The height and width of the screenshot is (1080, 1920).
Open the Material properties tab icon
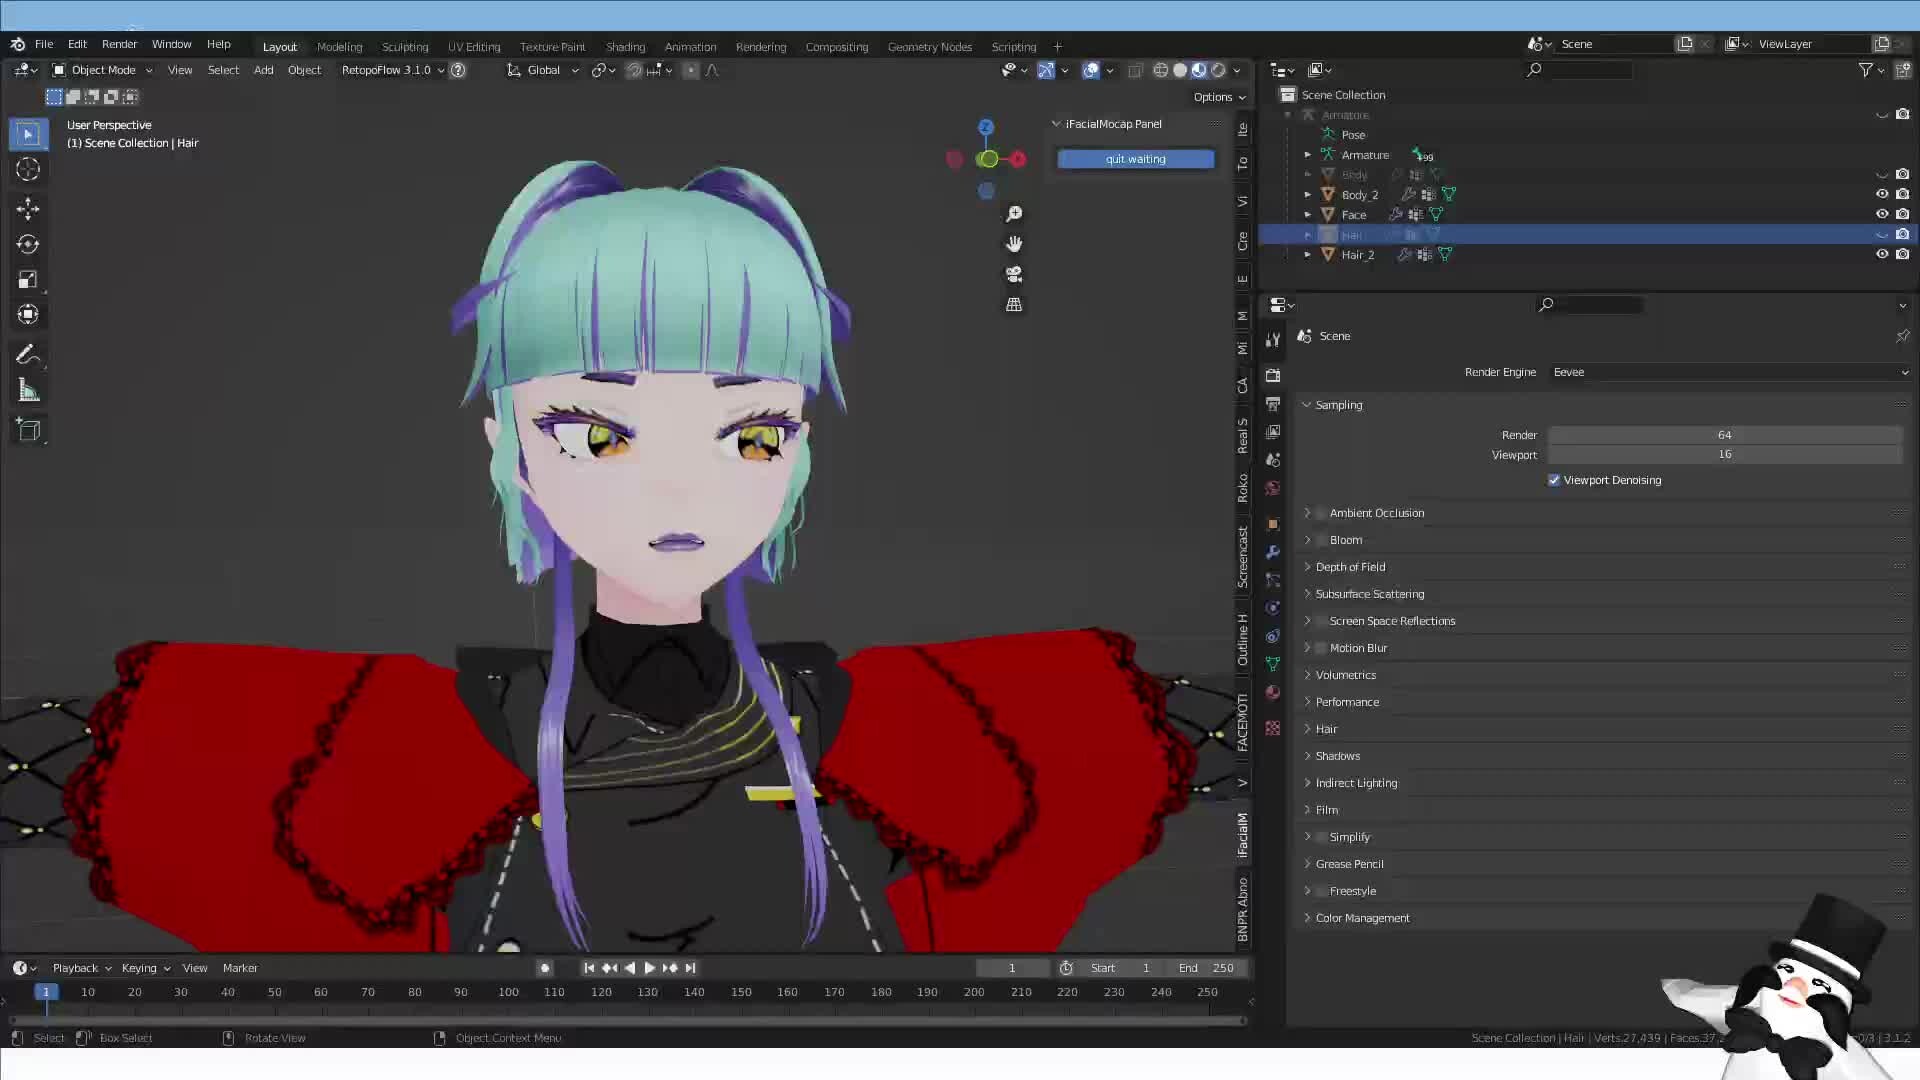tap(1272, 692)
